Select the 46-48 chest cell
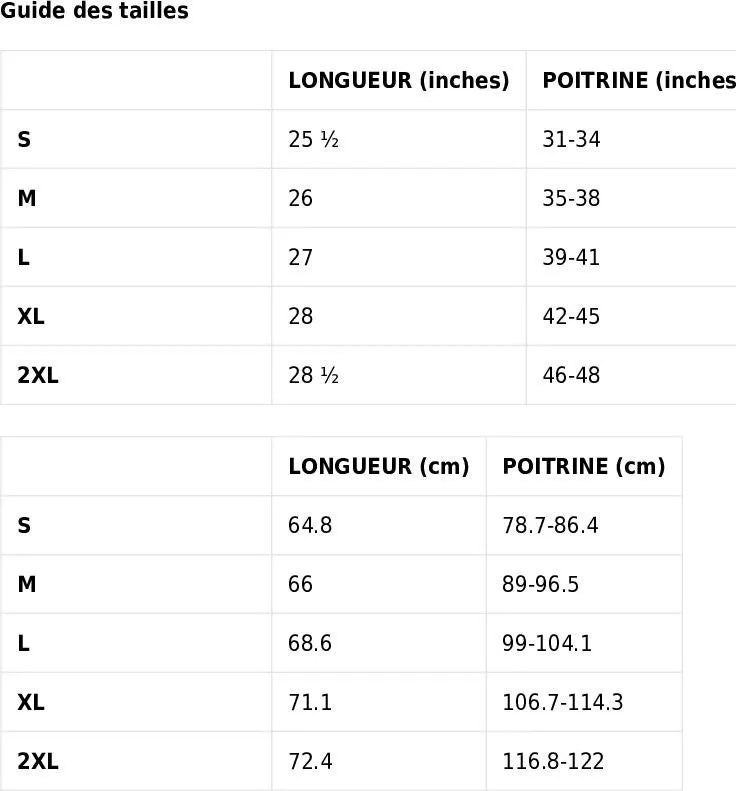 [631, 375]
